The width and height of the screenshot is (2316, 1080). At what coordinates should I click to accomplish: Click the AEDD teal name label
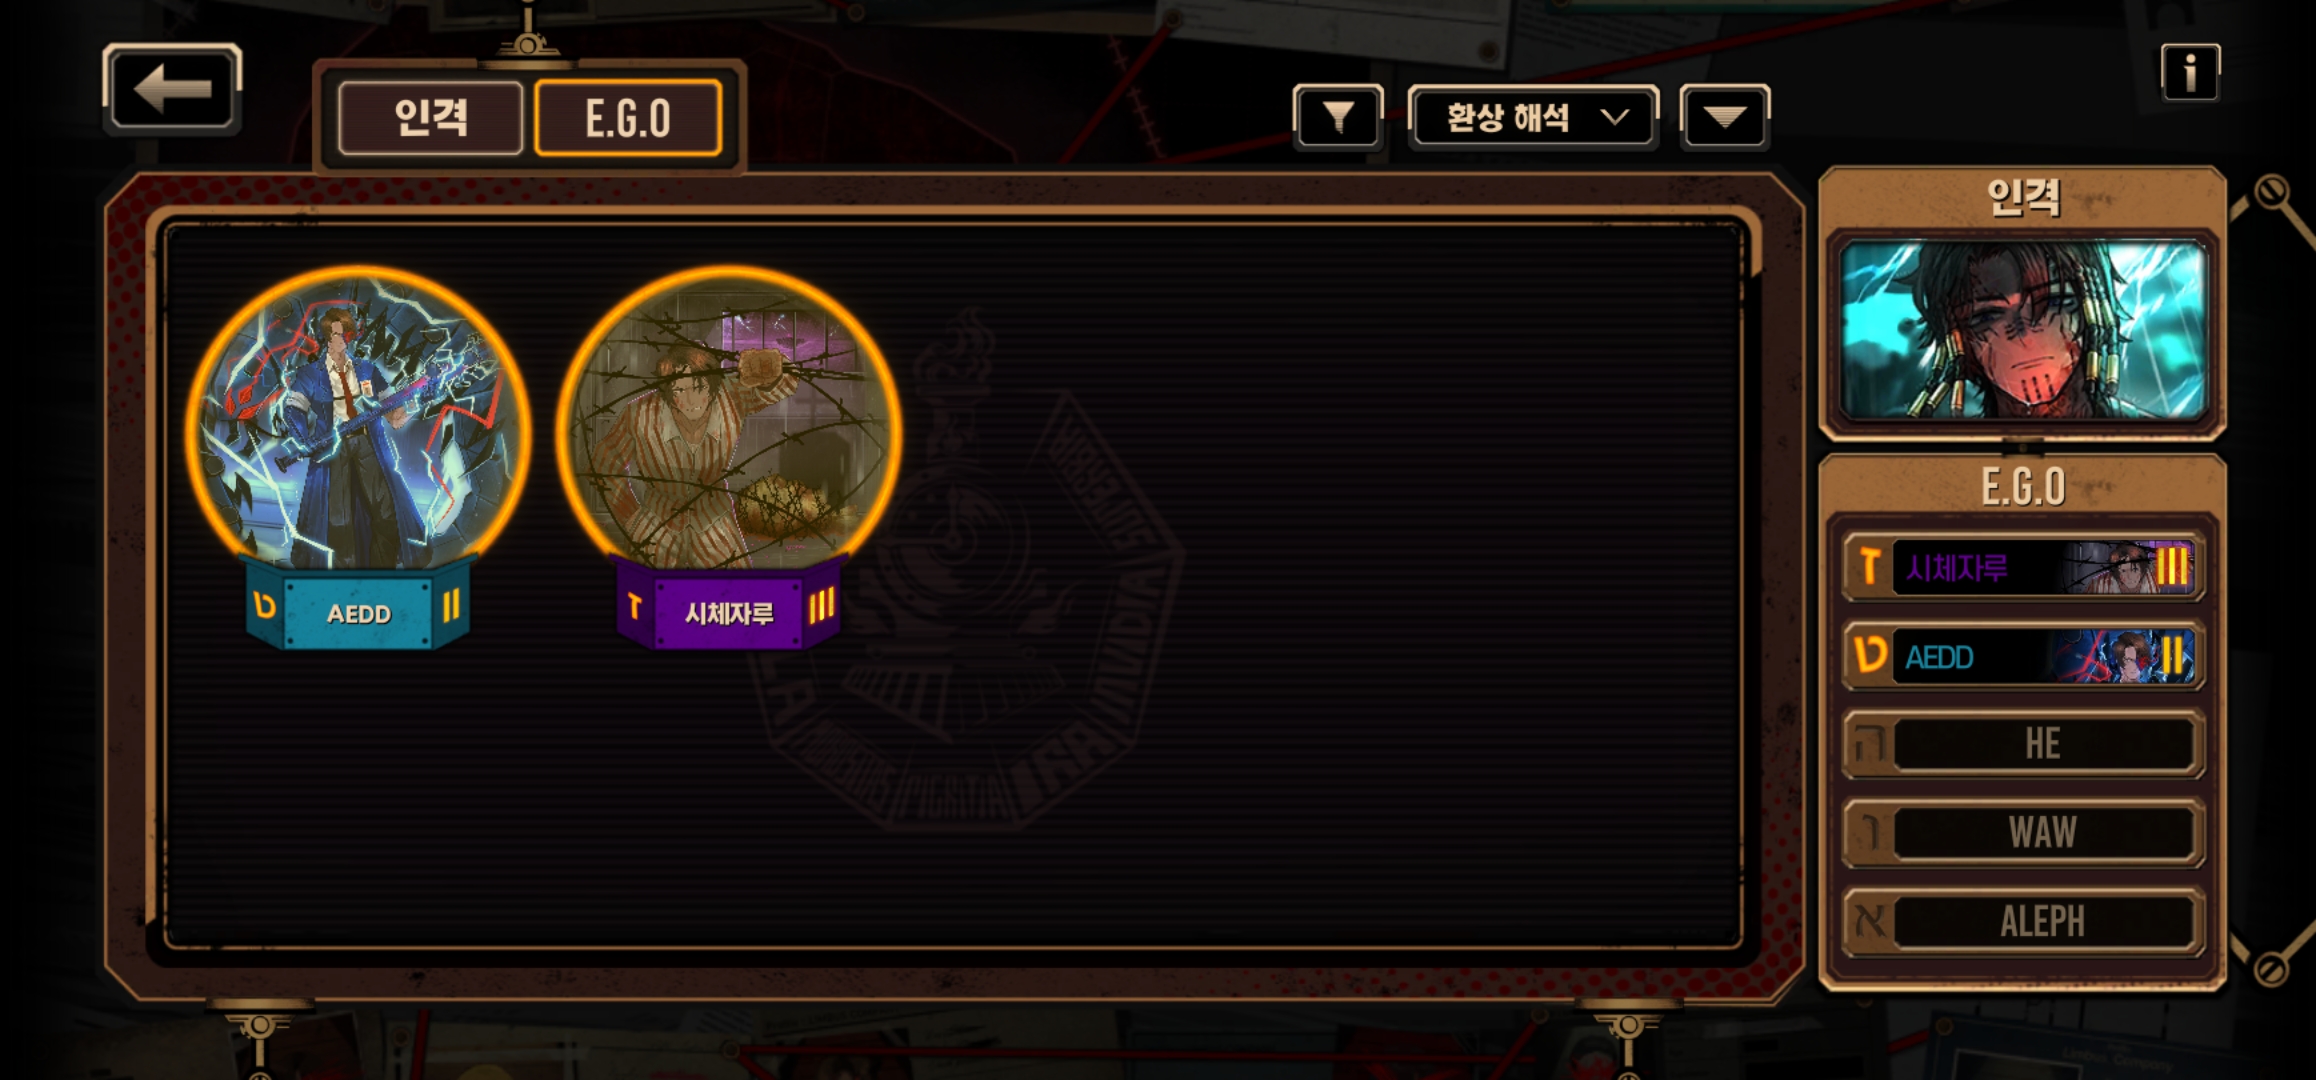tap(358, 610)
